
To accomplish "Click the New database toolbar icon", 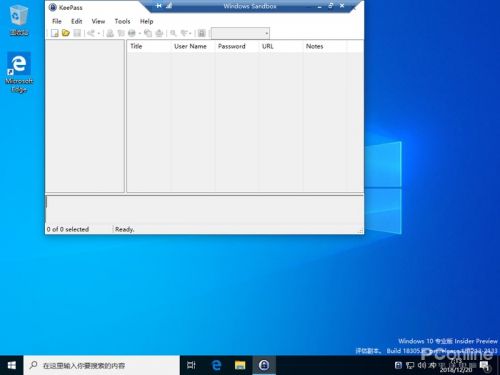I will pyautogui.click(x=55, y=33).
